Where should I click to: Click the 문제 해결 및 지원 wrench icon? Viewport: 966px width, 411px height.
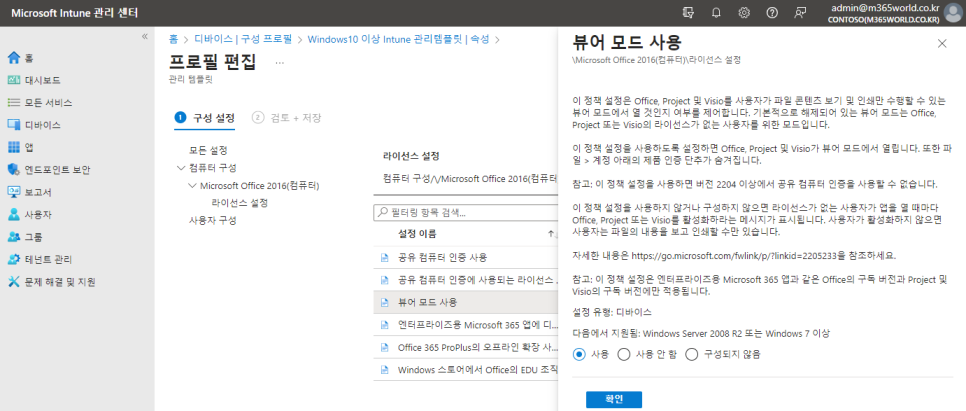coord(14,282)
